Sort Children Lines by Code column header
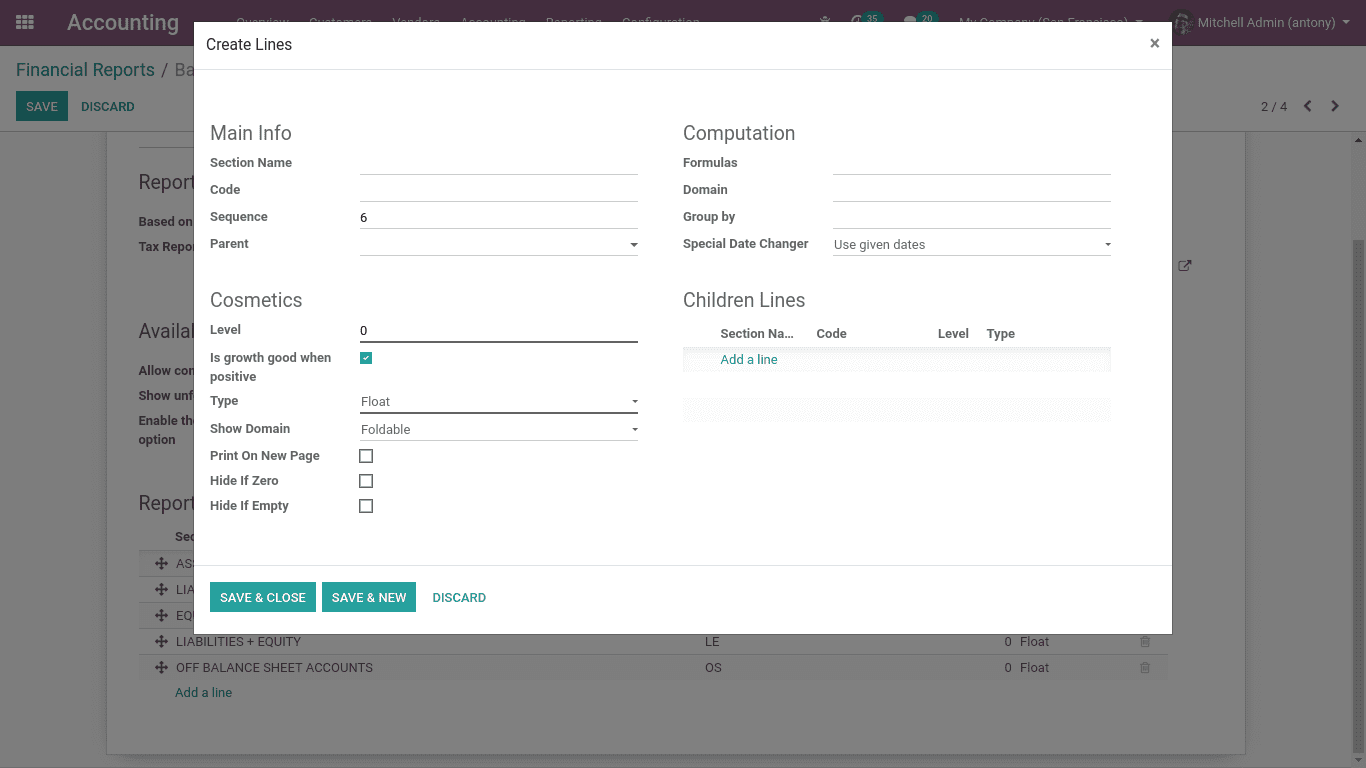Screen dimensions: 1366x768 [832, 334]
